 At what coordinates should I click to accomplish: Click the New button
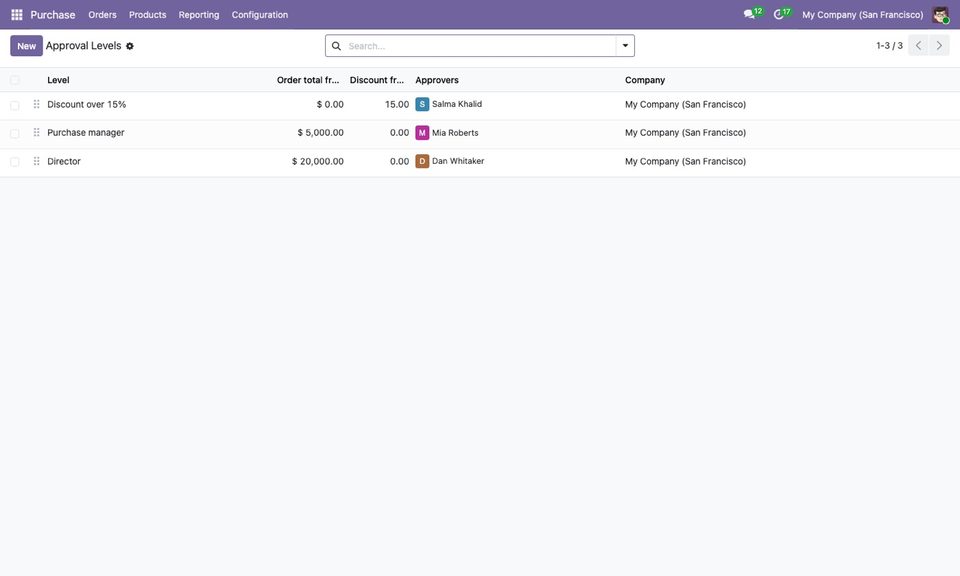(26, 46)
